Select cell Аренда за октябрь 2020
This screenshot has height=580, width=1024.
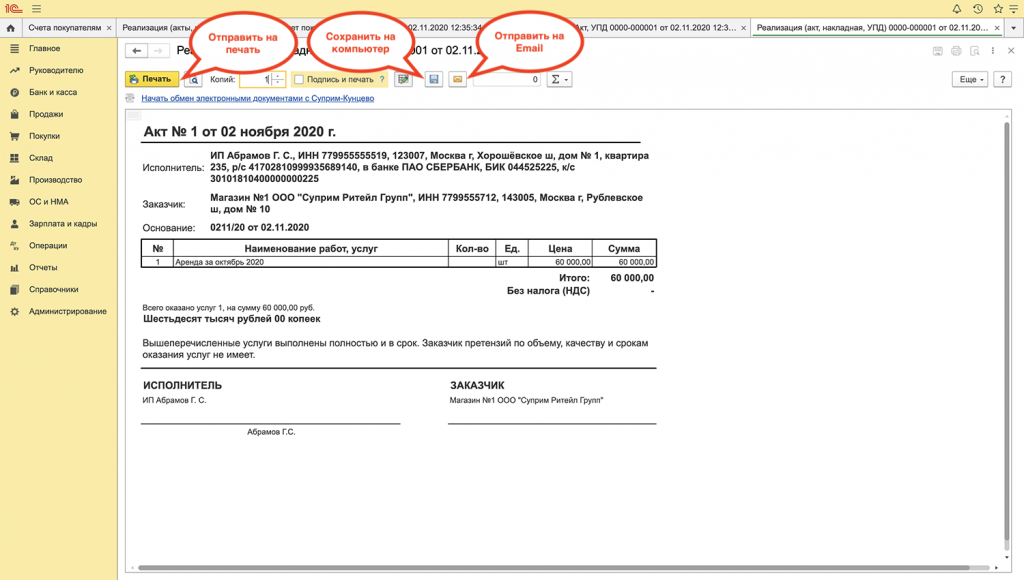pos(311,262)
